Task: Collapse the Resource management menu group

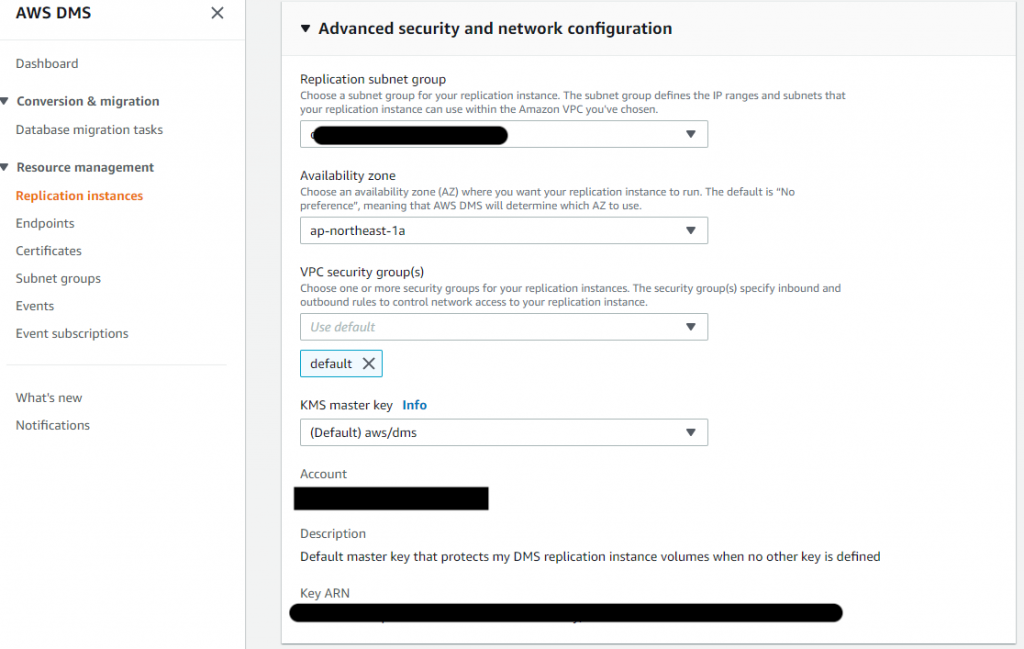Action: click(6, 167)
